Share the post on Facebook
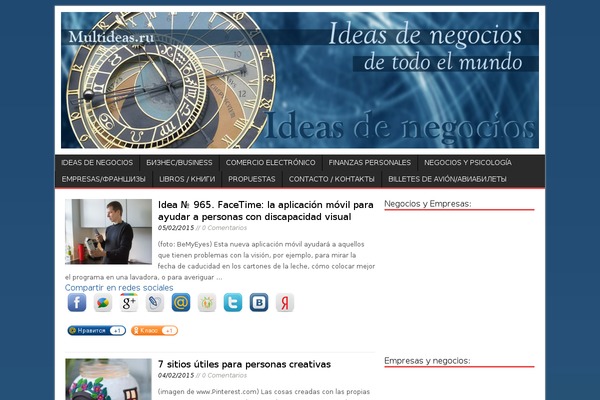Image resolution: width=600 pixels, height=400 pixels. 77,302
